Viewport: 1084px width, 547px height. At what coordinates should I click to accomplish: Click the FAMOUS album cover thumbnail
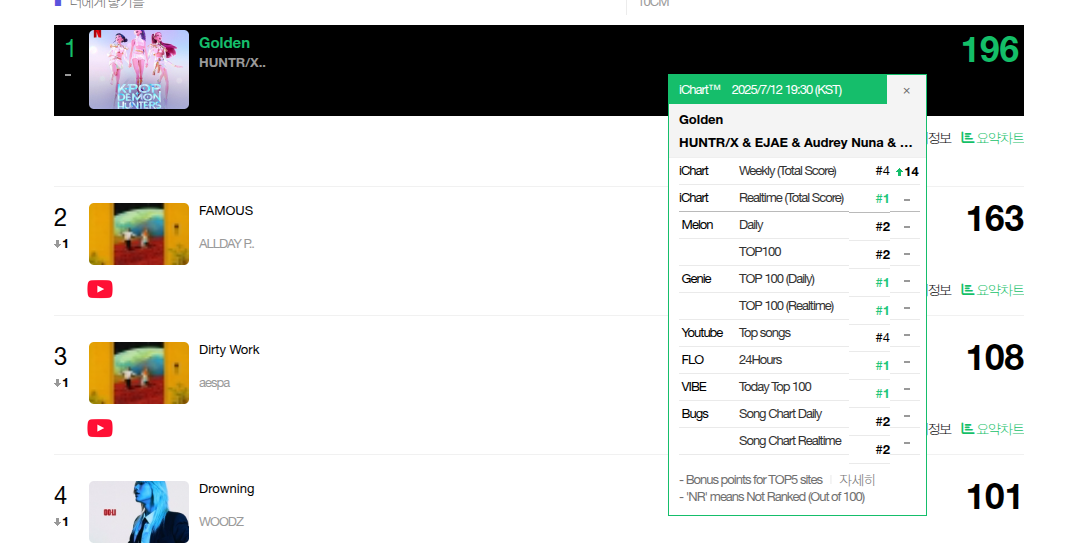[139, 234]
